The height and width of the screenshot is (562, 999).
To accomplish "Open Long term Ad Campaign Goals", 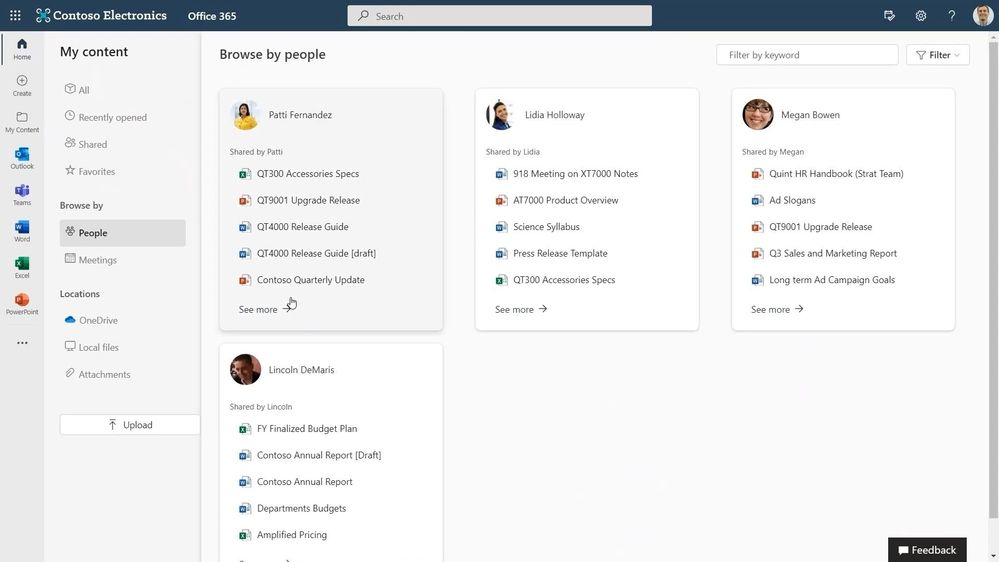I will tap(831, 280).
